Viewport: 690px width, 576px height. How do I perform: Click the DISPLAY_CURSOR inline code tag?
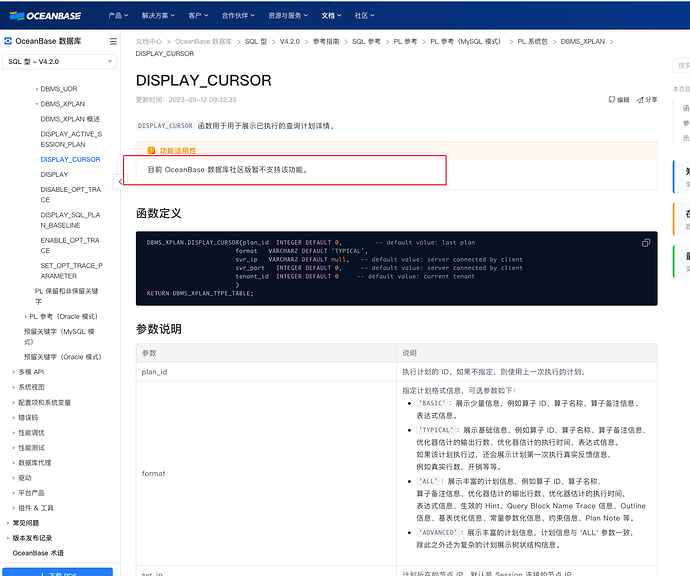click(165, 126)
